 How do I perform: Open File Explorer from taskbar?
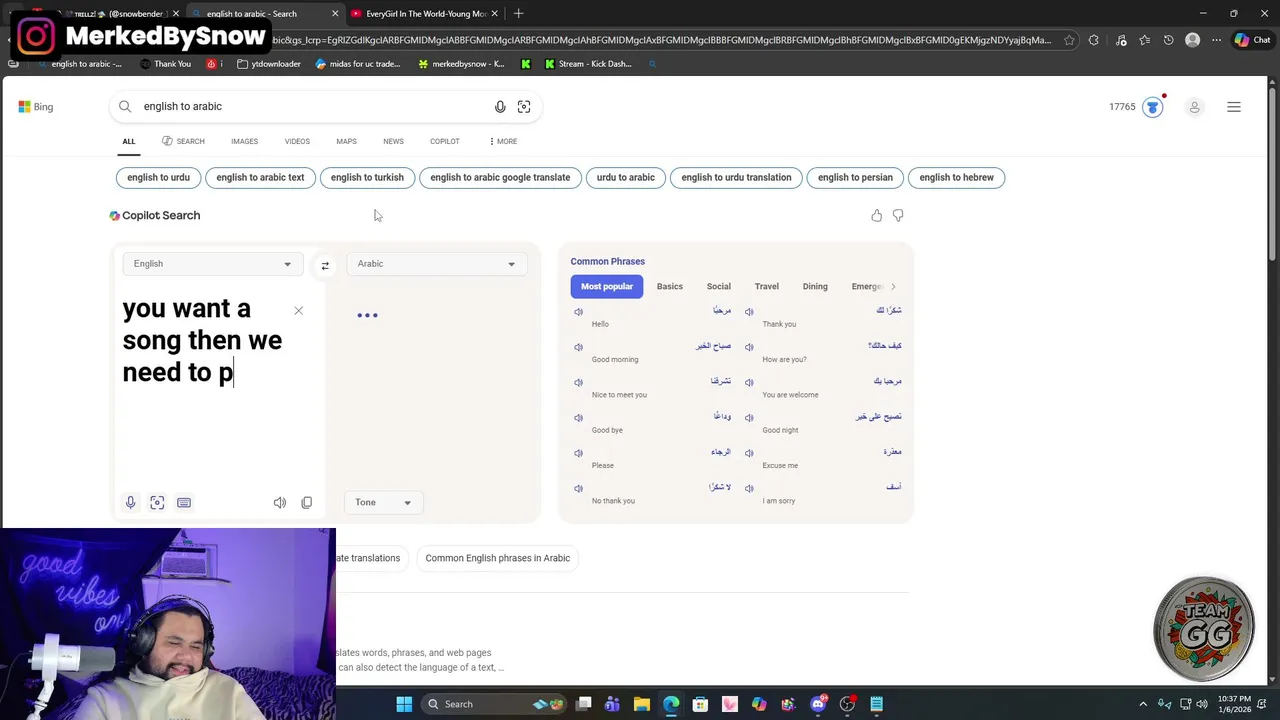[x=642, y=704]
